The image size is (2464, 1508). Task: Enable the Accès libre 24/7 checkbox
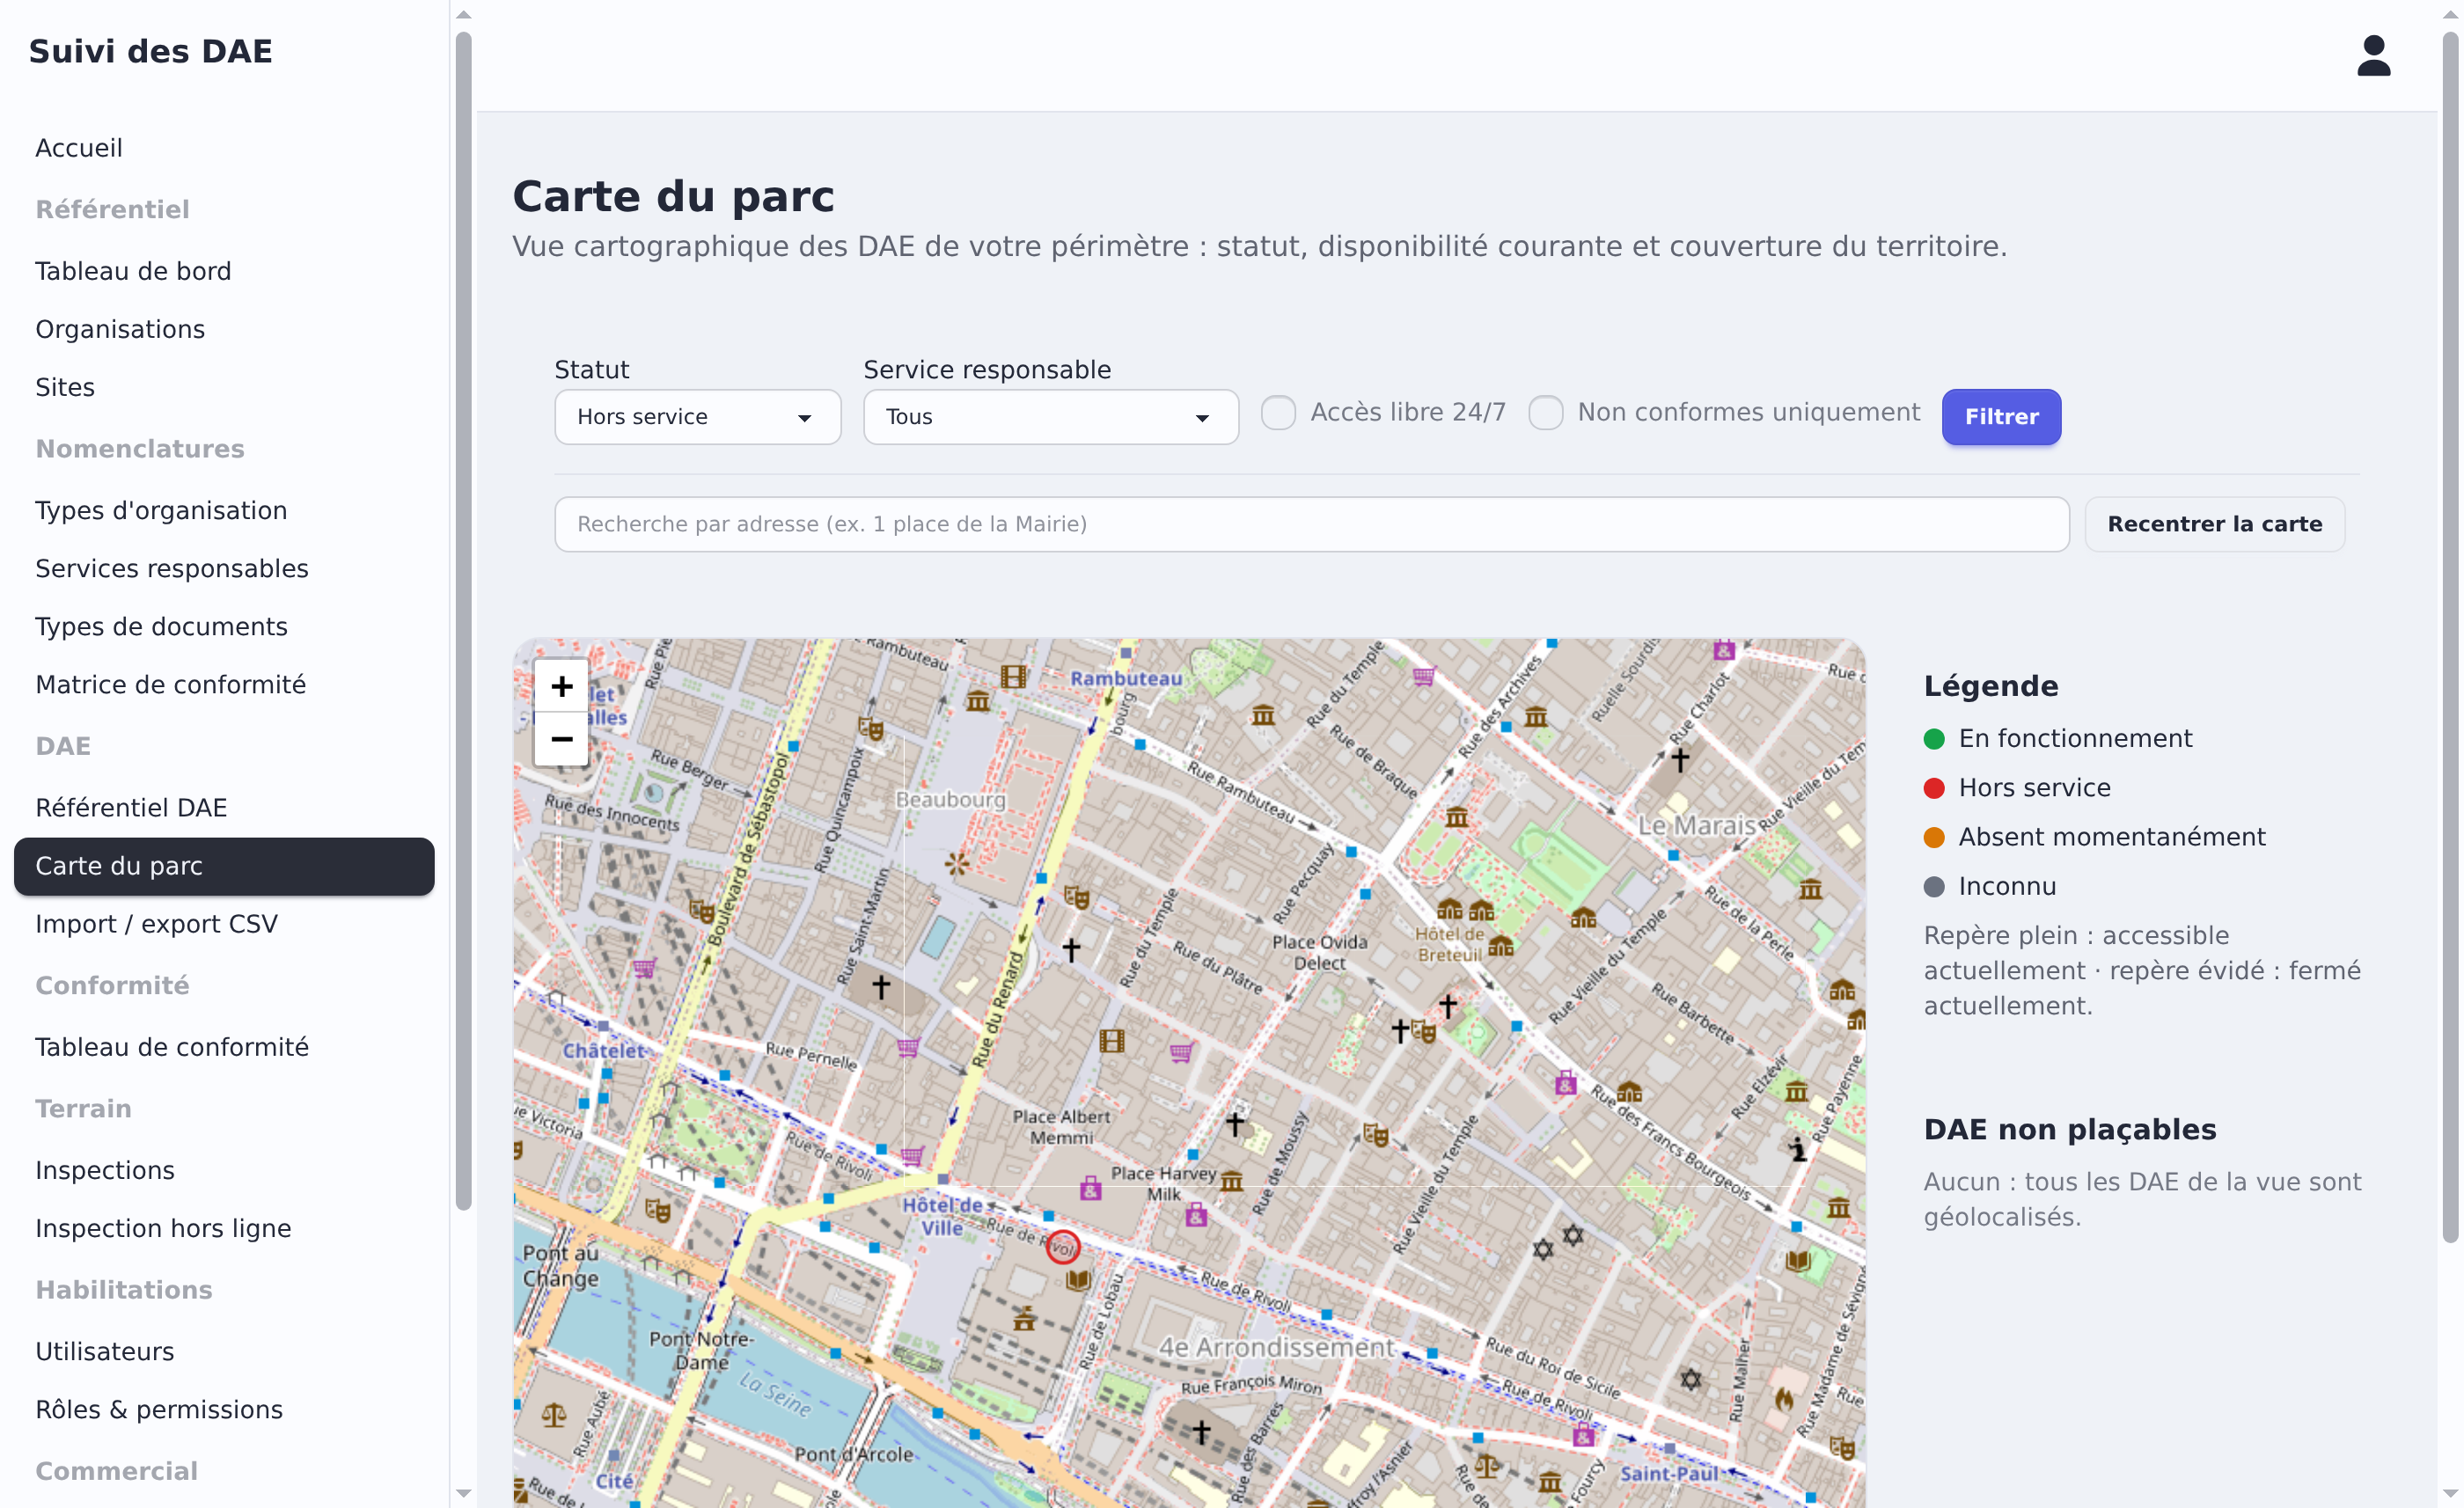click(1278, 412)
